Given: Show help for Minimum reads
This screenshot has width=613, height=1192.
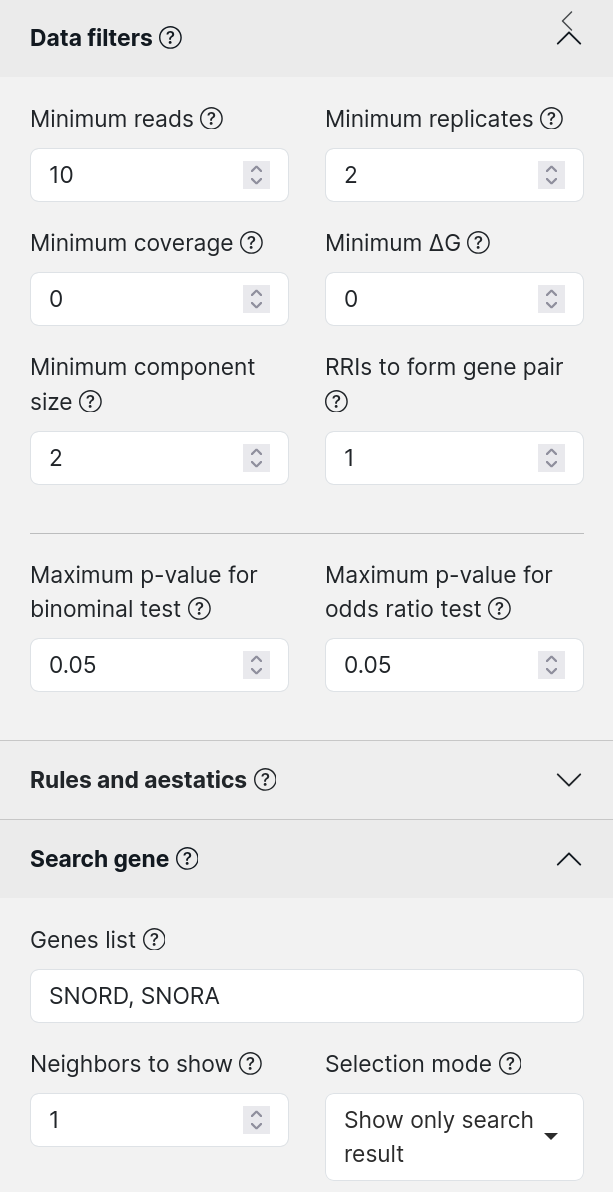Looking at the screenshot, I should coord(212,119).
